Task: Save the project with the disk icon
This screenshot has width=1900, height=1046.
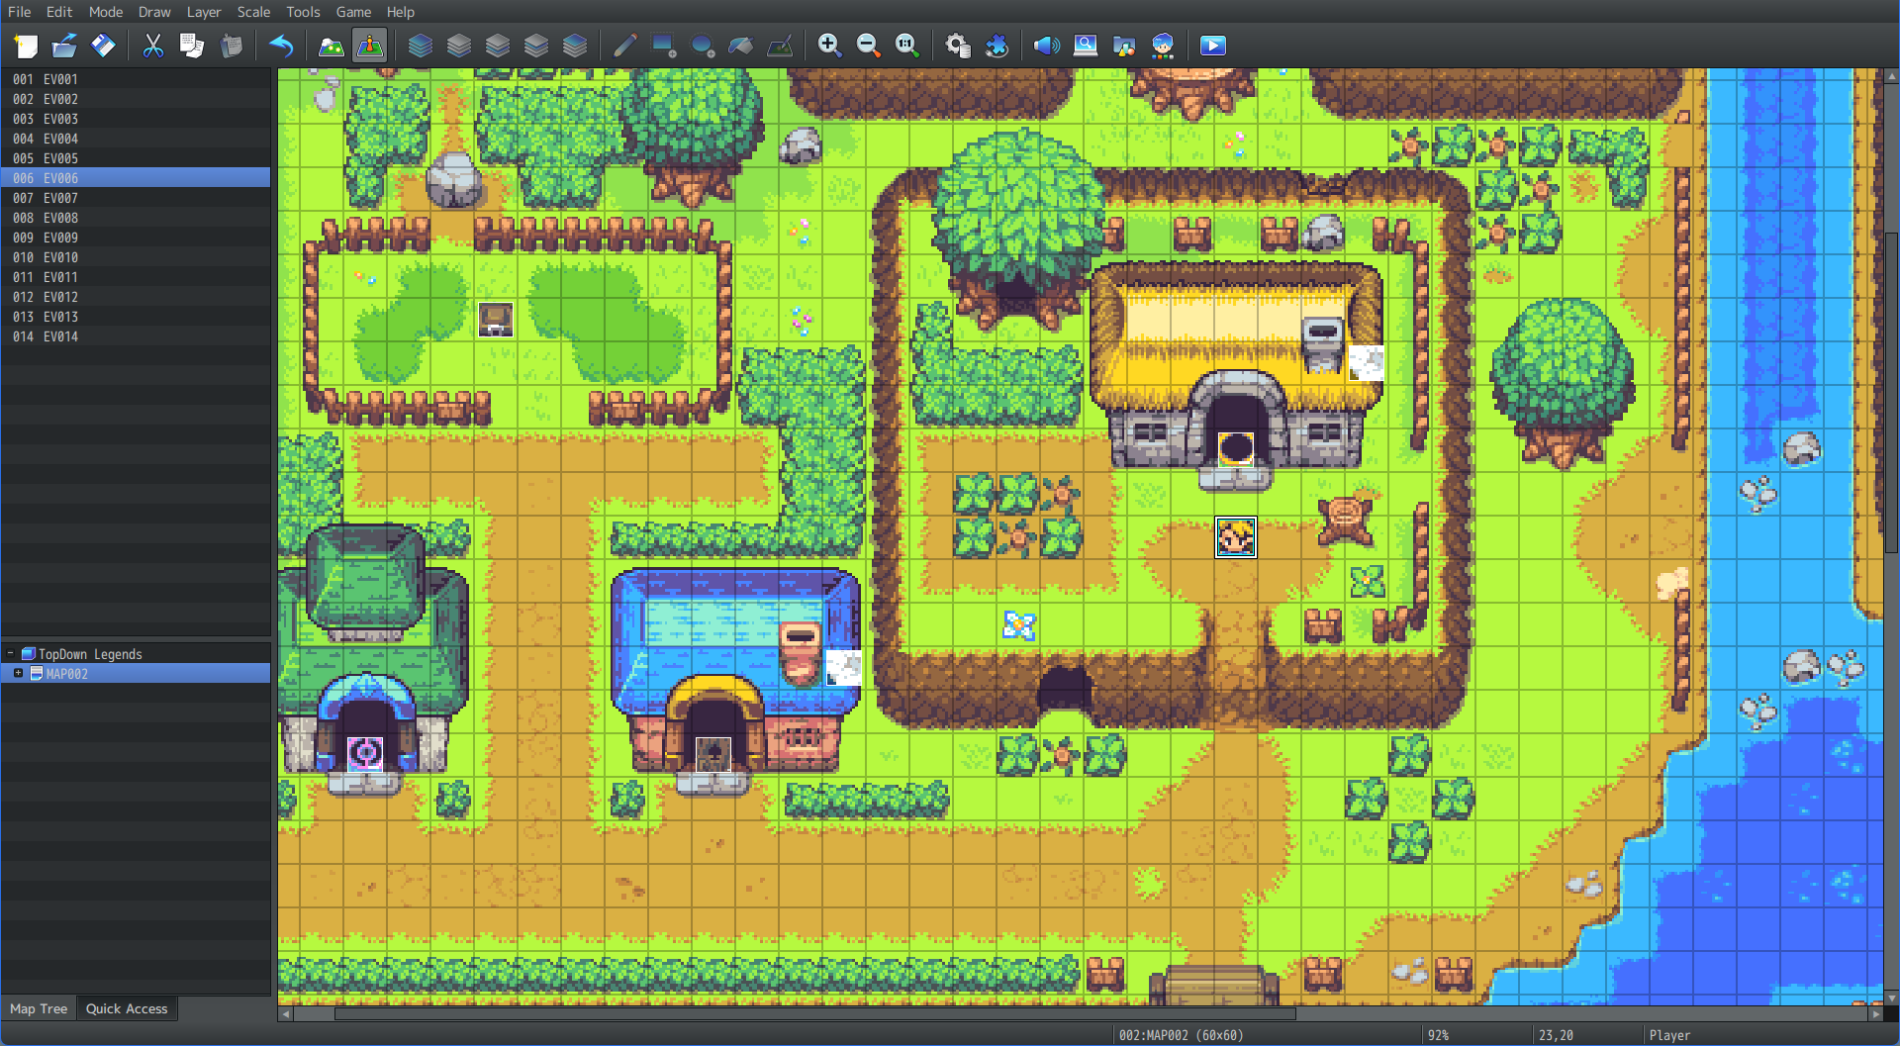Action: pos(103,45)
